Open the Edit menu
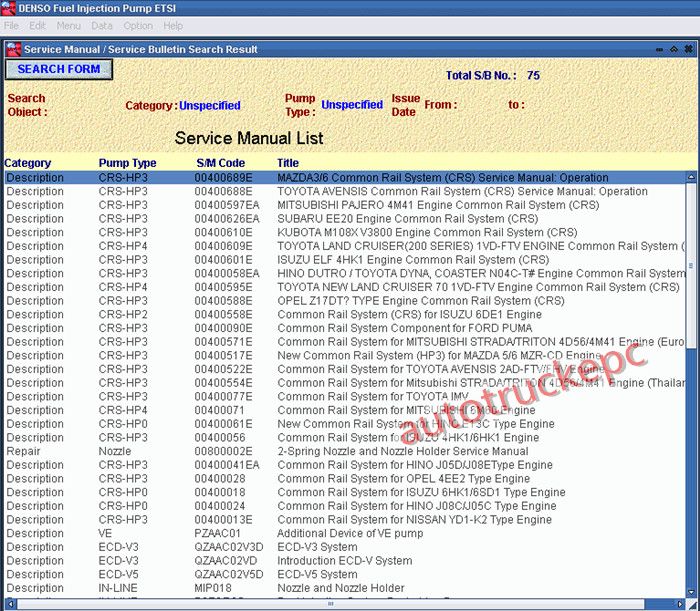 38,26
